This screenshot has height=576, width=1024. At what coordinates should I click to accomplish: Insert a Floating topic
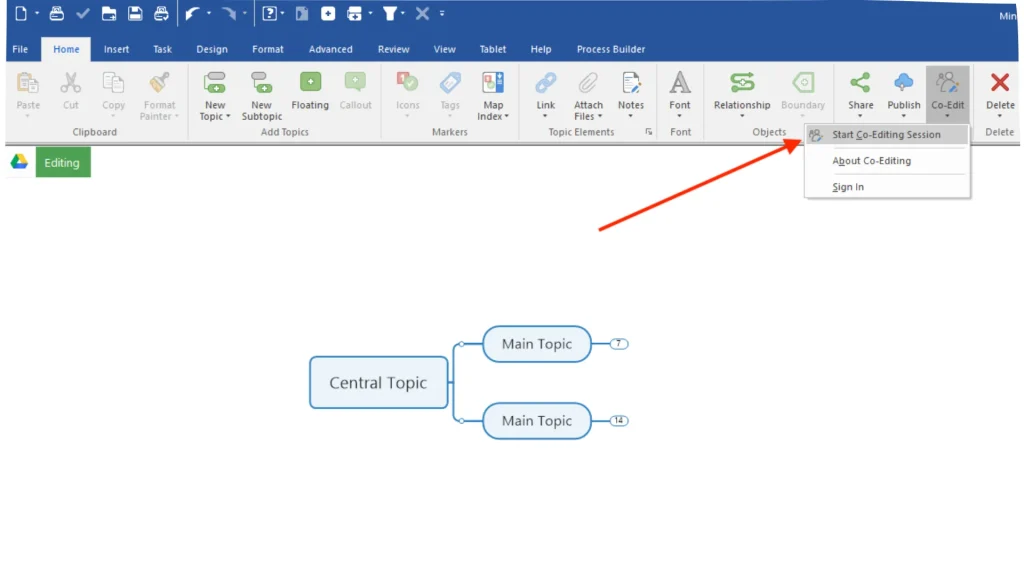(309, 90)
